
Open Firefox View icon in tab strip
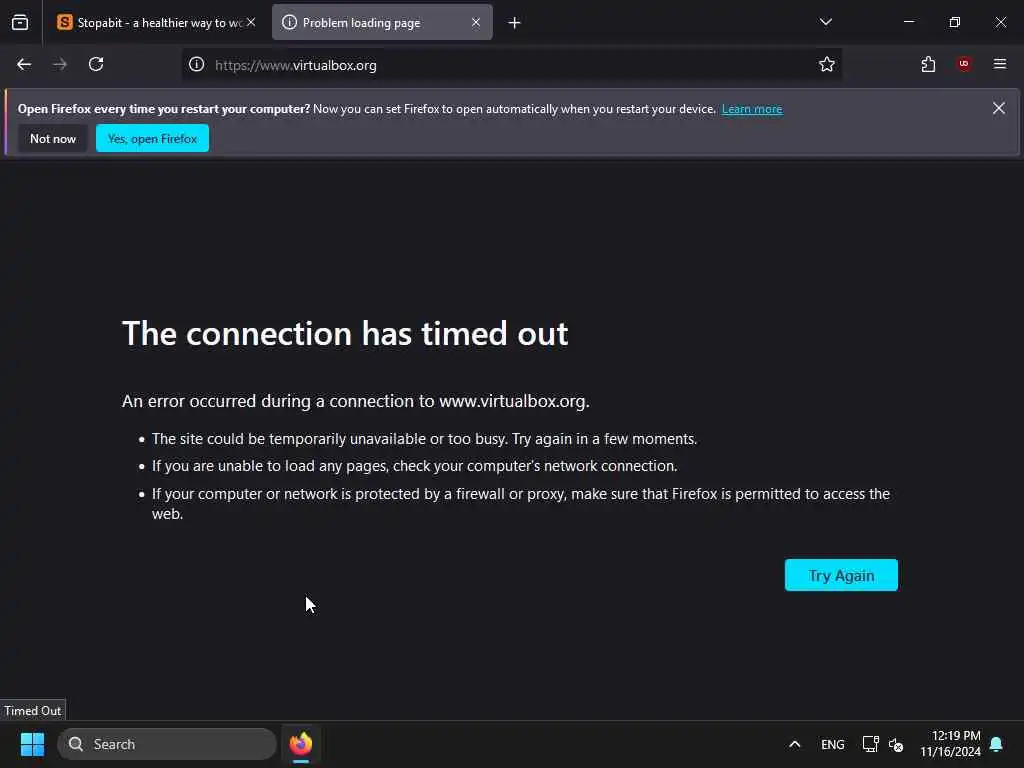point(20,22)
